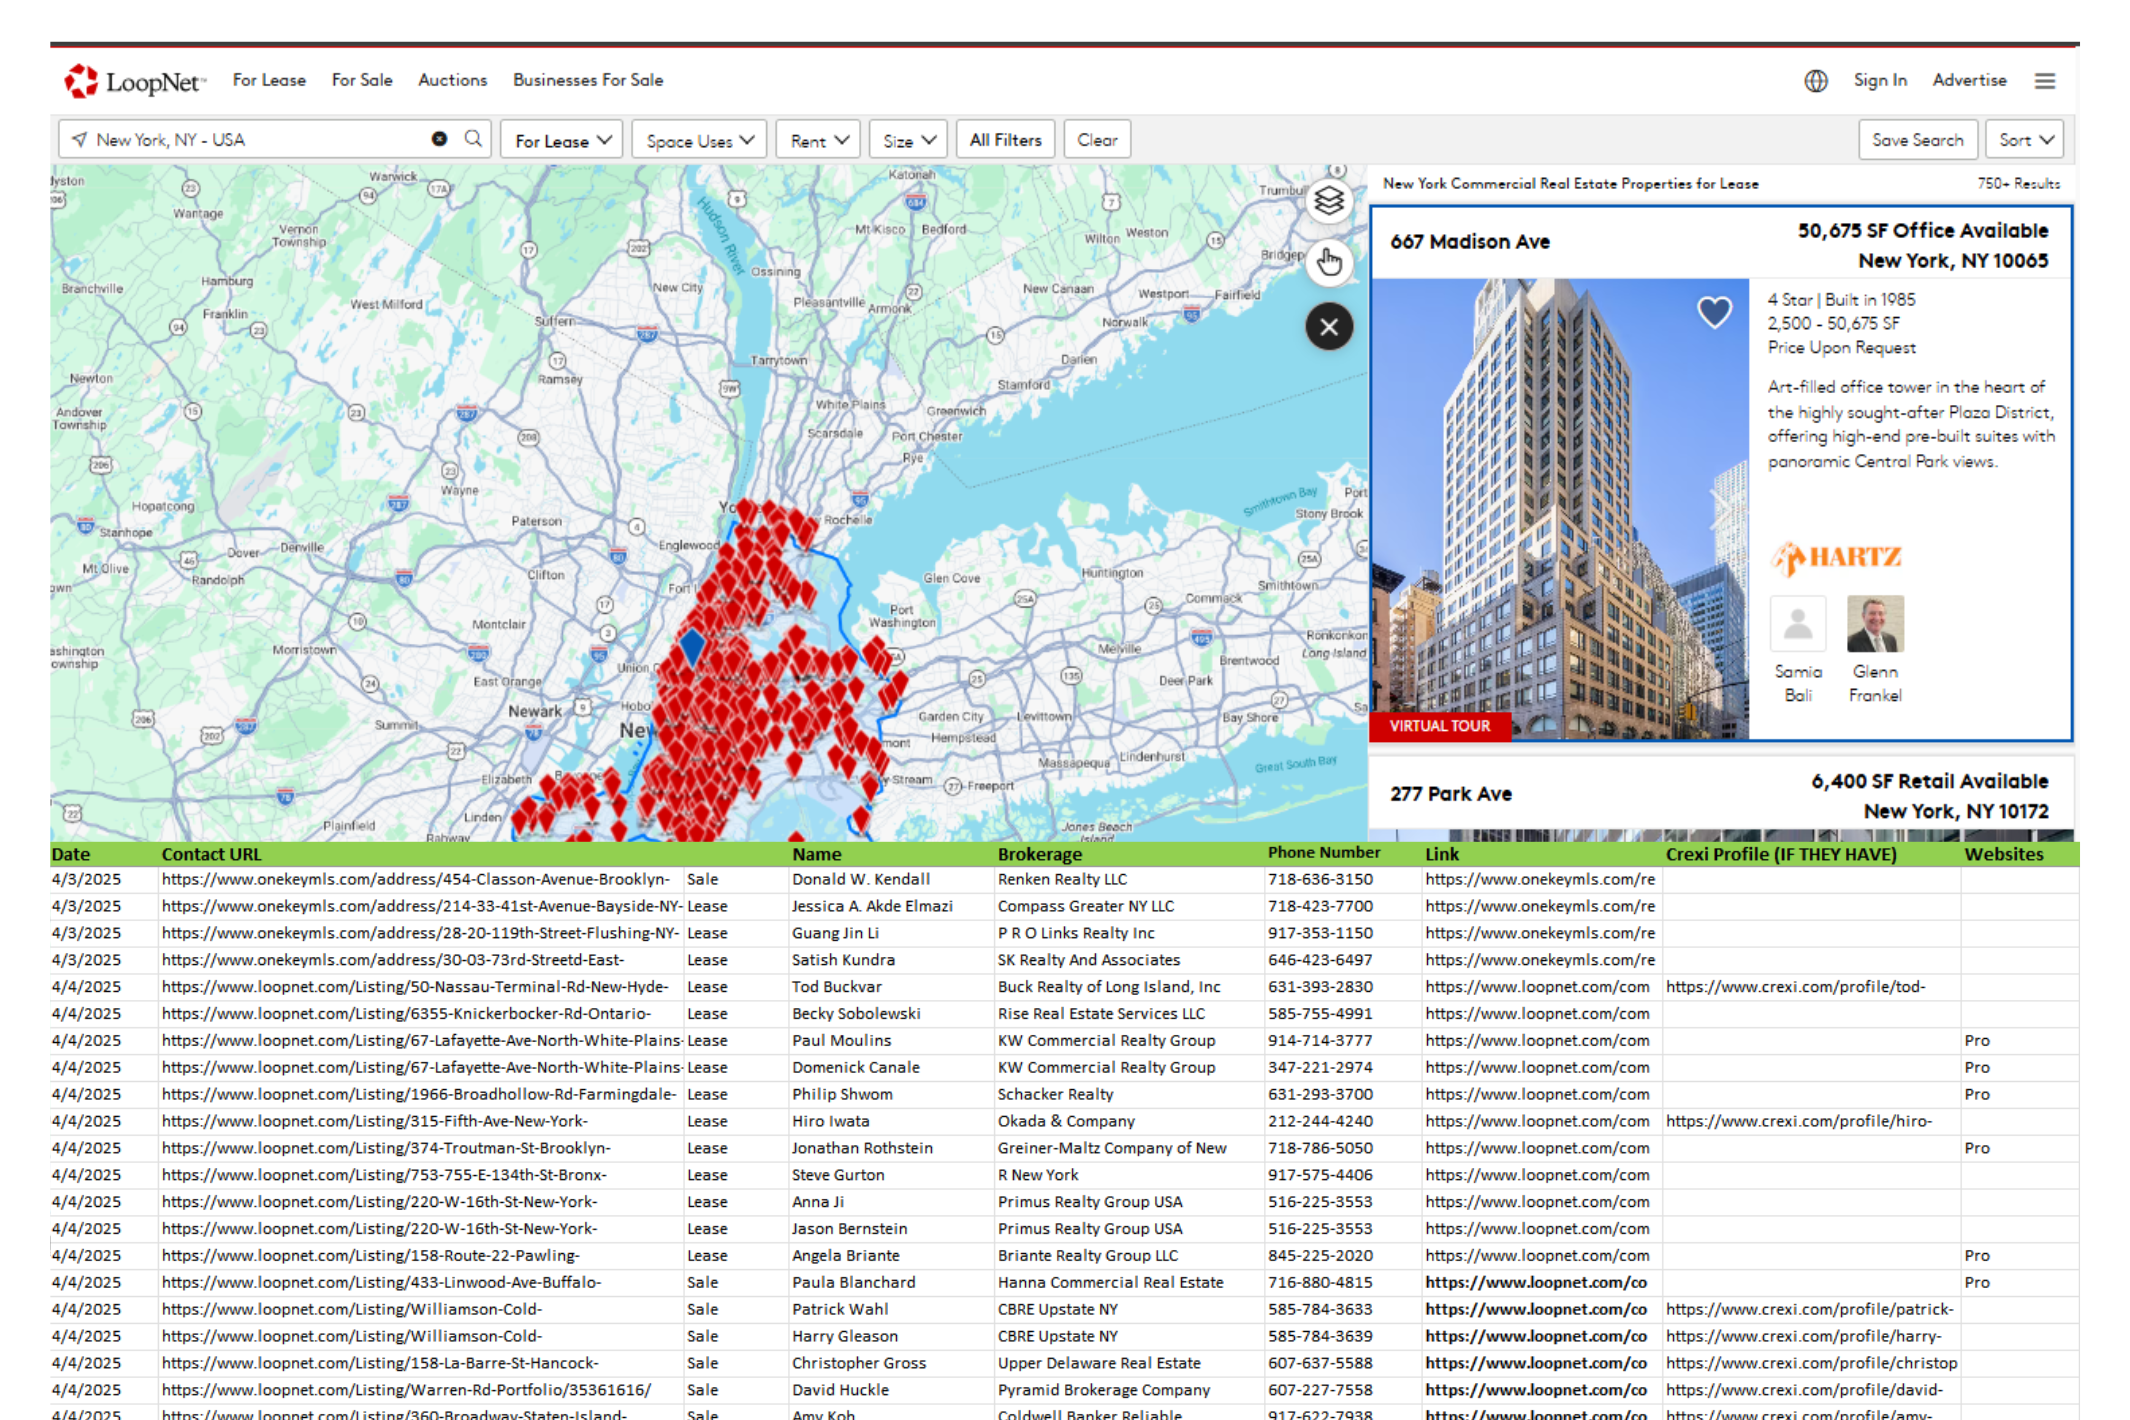The width and height of the screenshot is (2130, 1420).
Task: Open the For Sale top menu
Action: tap(362, 80)
